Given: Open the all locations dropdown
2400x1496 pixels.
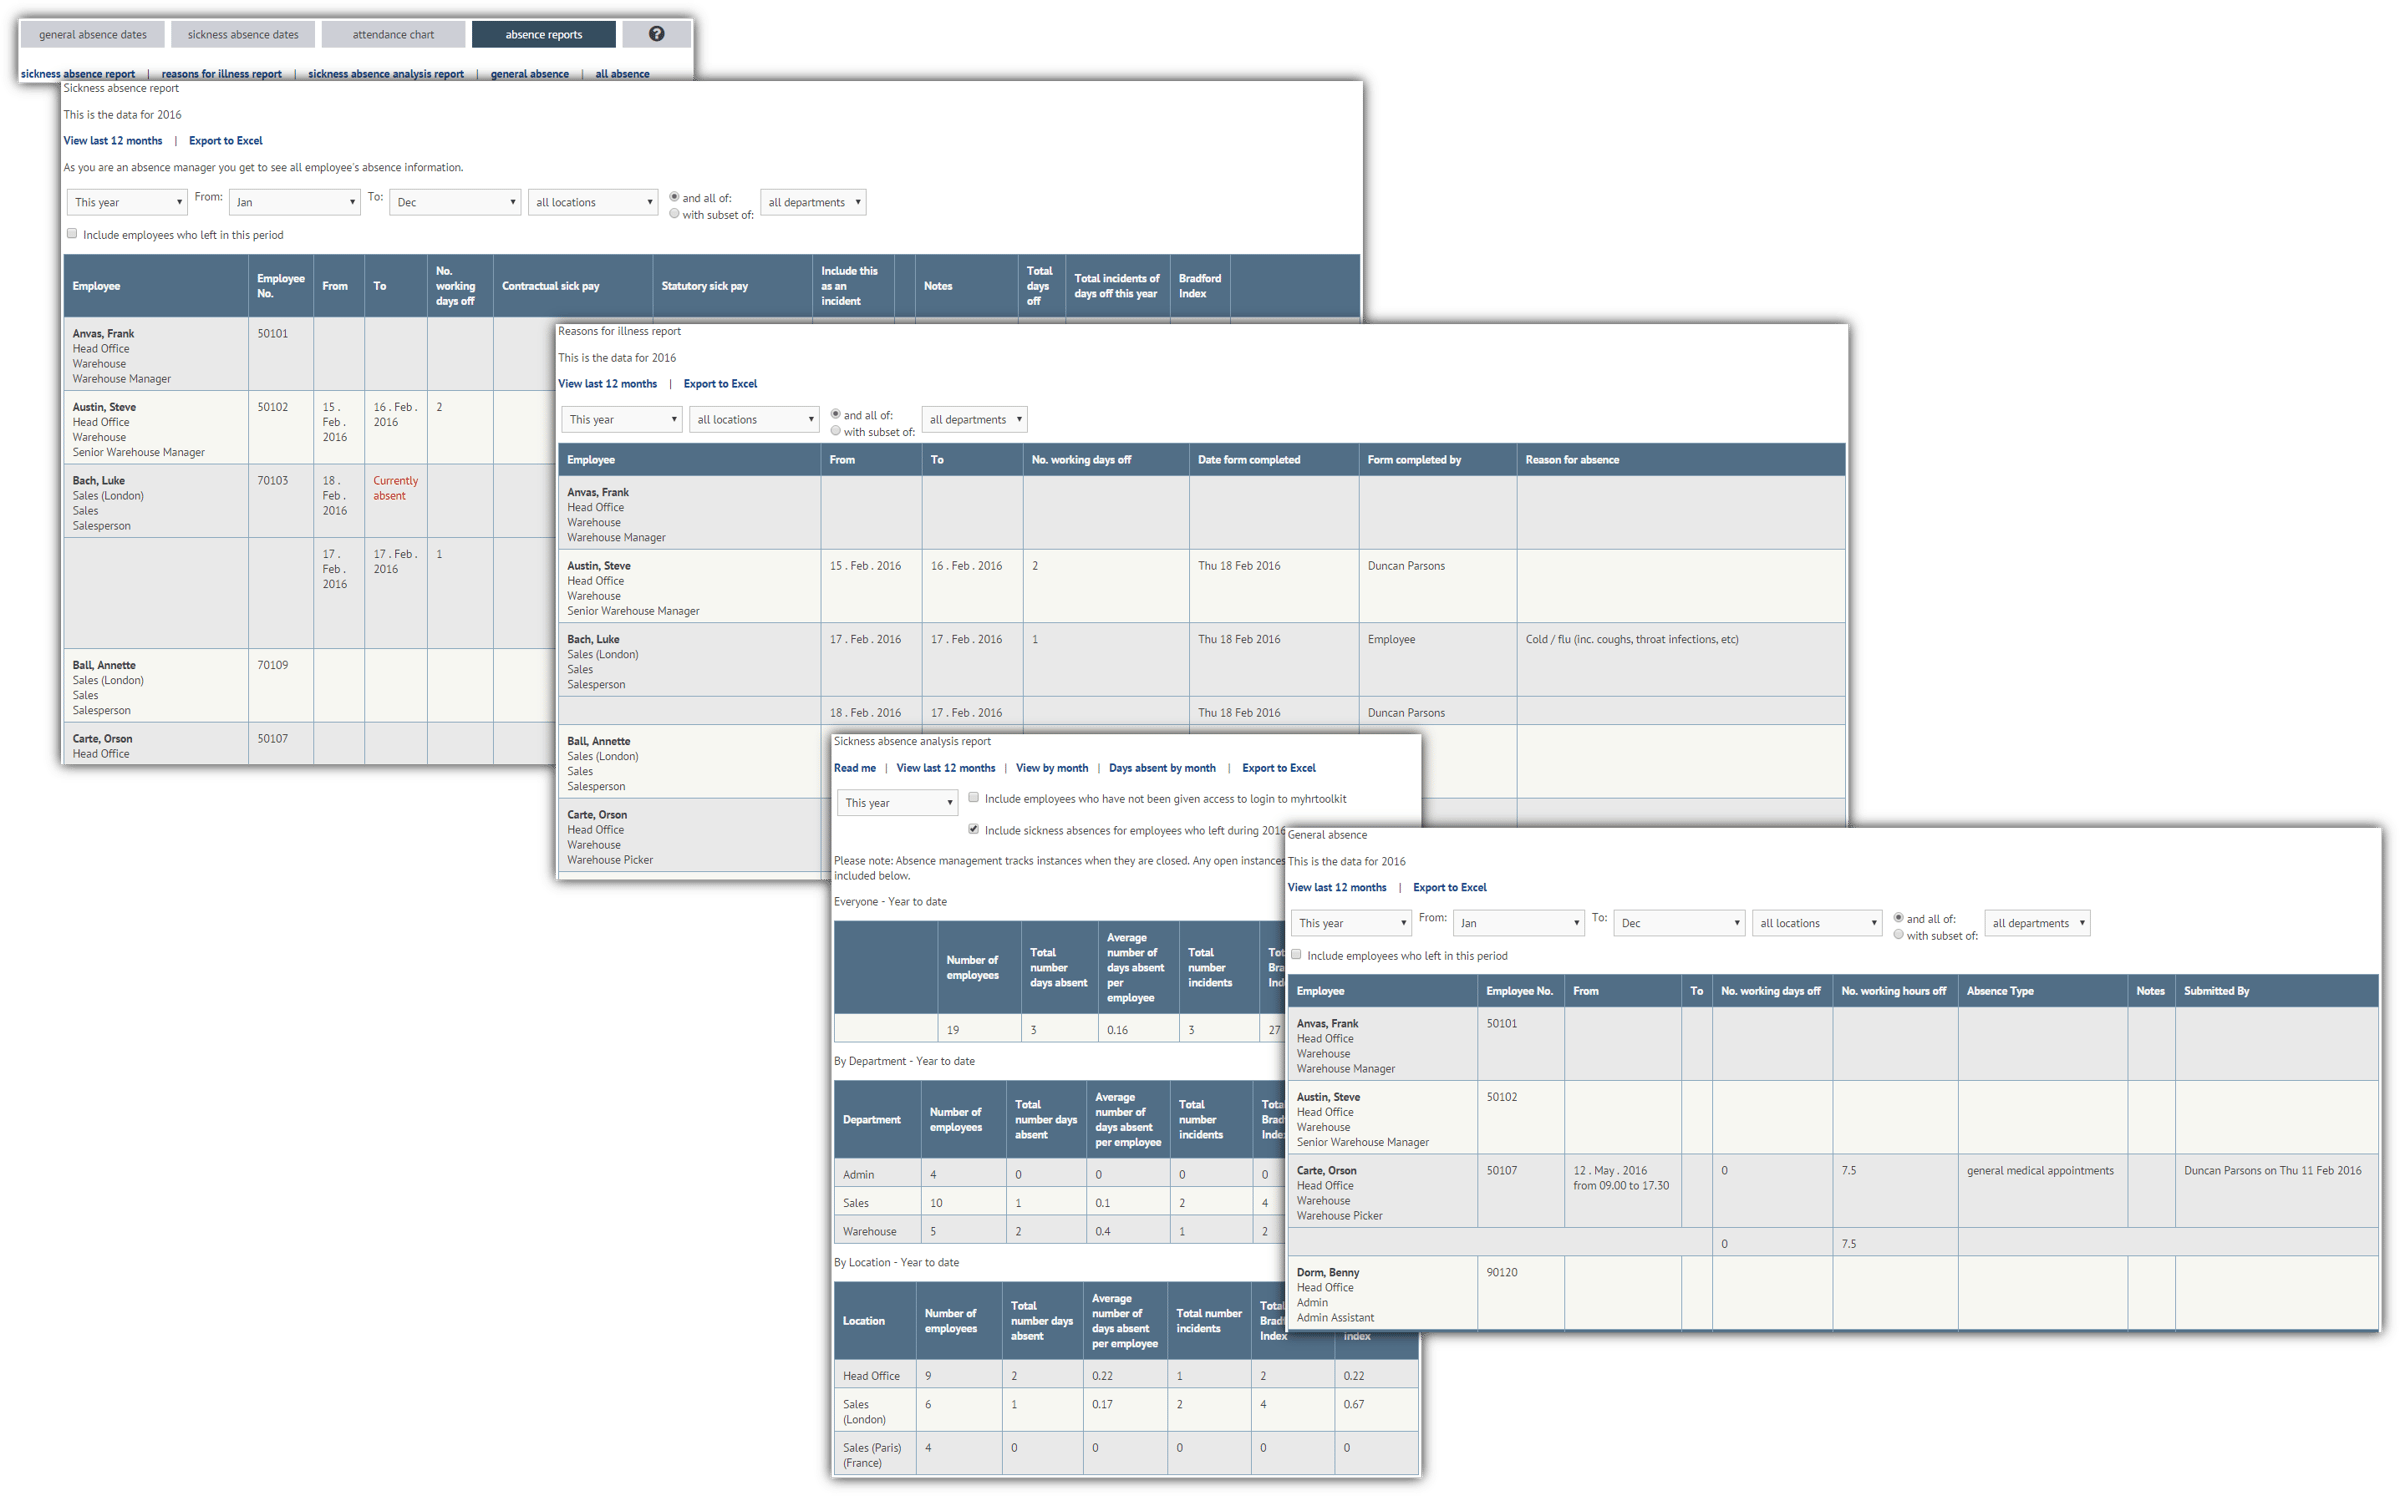Looking at the screenshot, I should point(592,201).
